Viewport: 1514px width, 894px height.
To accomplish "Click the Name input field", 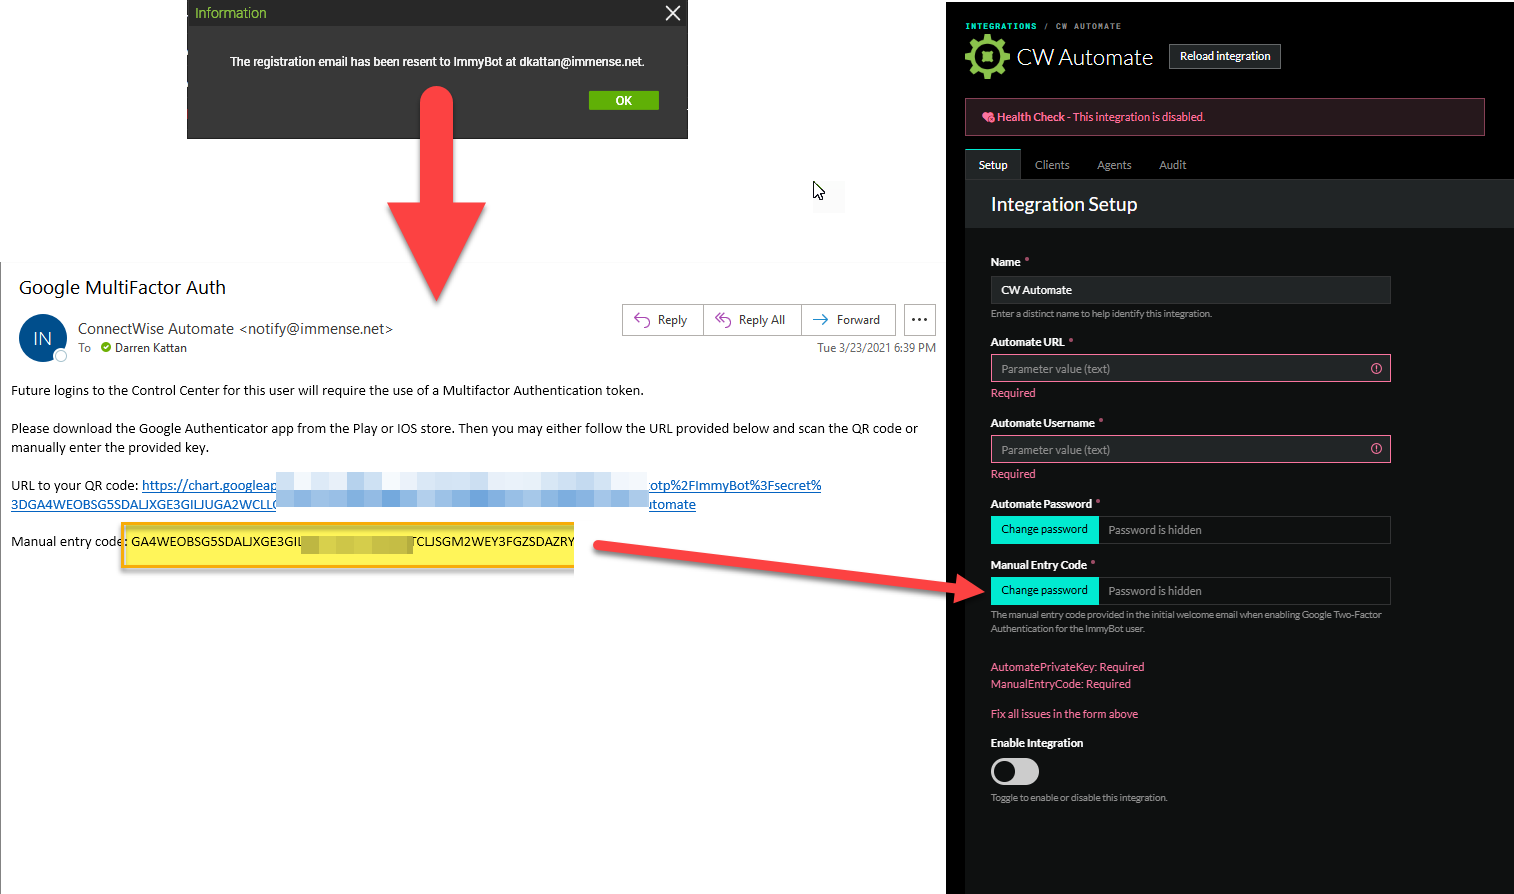I will pyautogui.click(x=1189, y=290).
